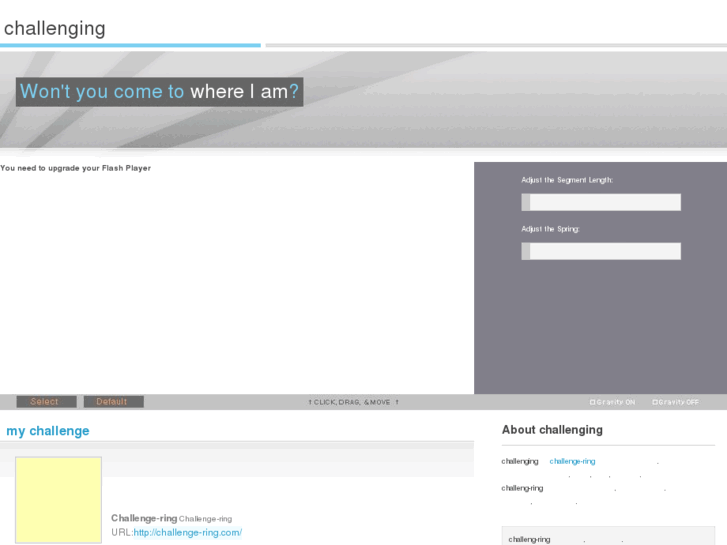Open the http://challenge-ring.com/ URL link
Image resolution: width=727 pixels, height=545 pixels.
188,532
